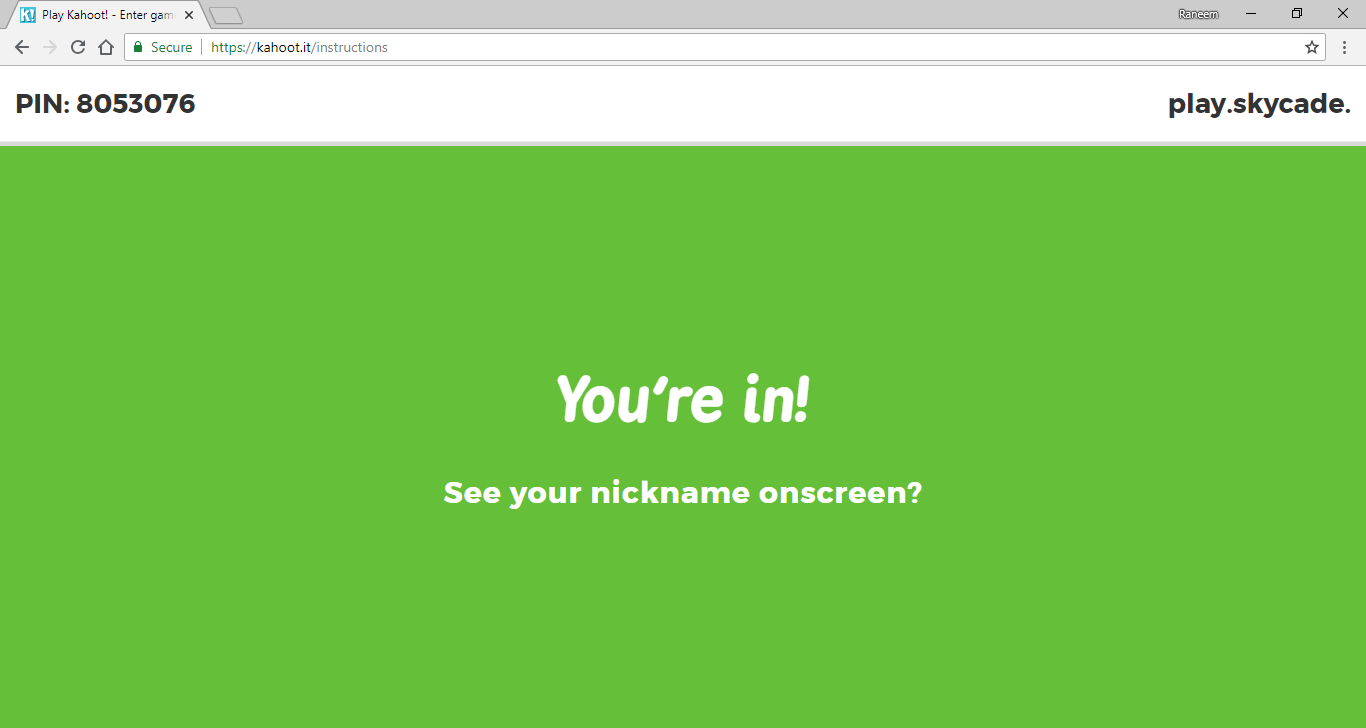The height and width of the screenshot is (728, 1366).
Task: View the Secure padlock site information
Action: click(162, 47)
